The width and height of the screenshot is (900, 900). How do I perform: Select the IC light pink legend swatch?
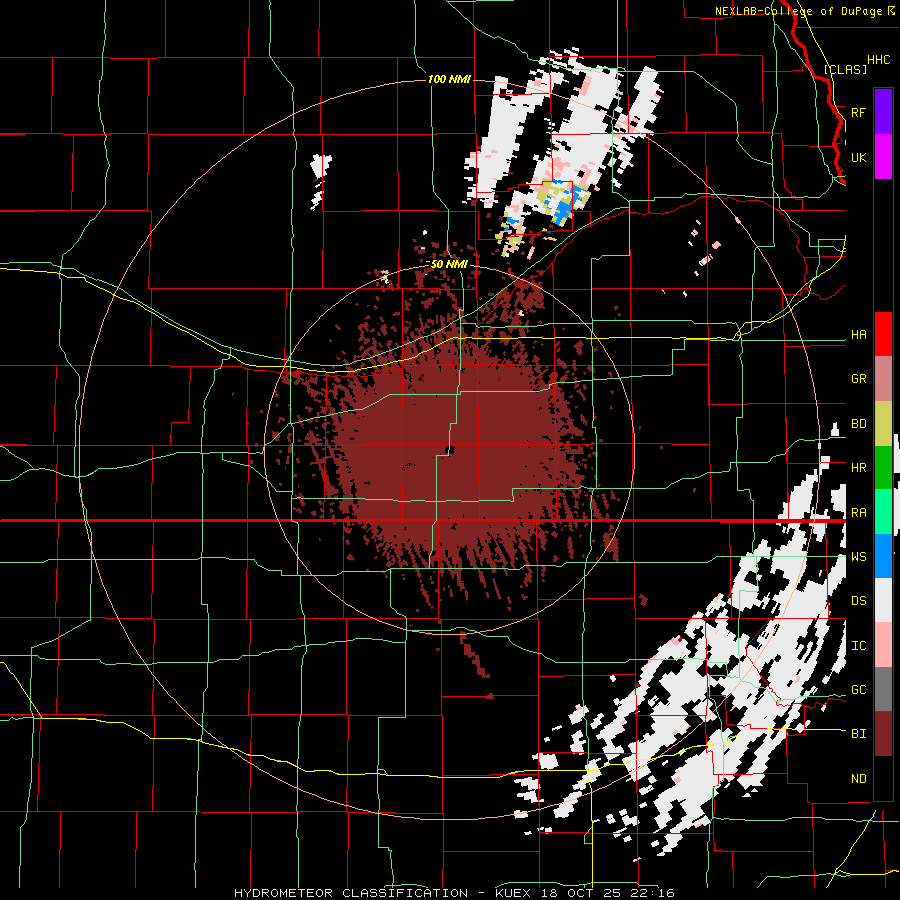click(x=883, y=645)
